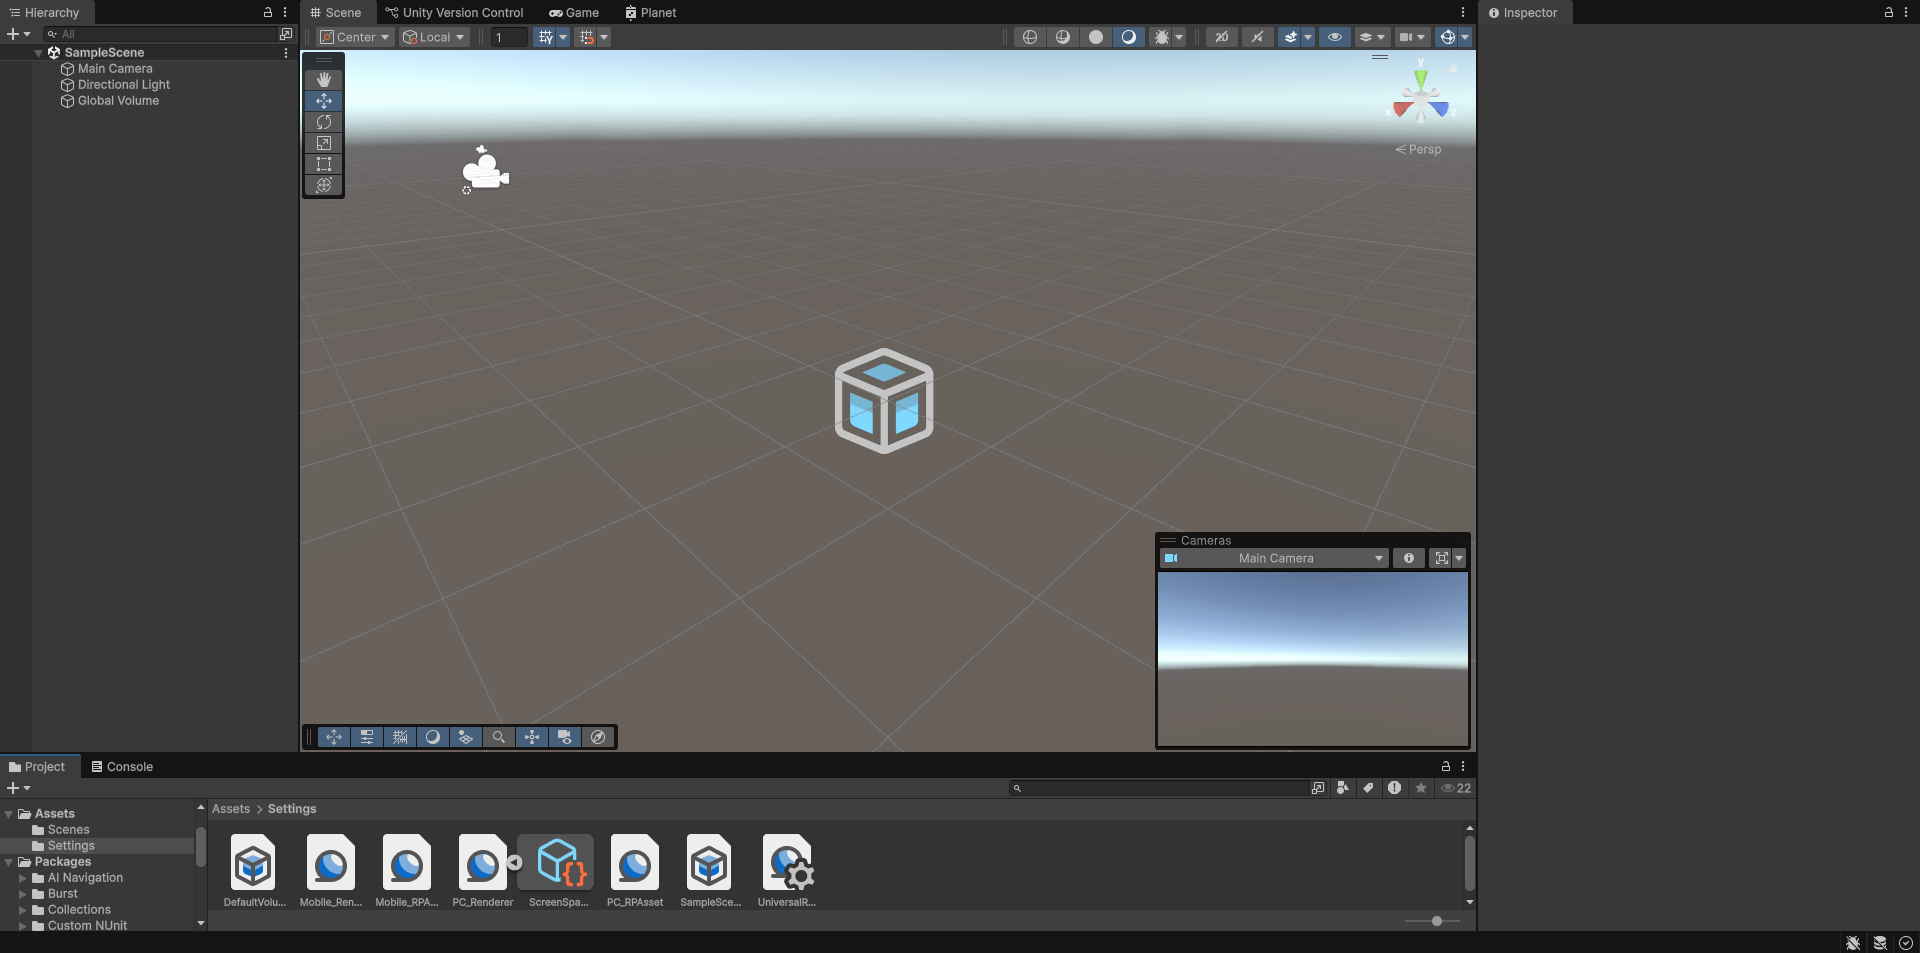This screenshot has width=1920, height=953.
Task: Toggle Tools overlay in overlay bar
Action: coord(334,737)
